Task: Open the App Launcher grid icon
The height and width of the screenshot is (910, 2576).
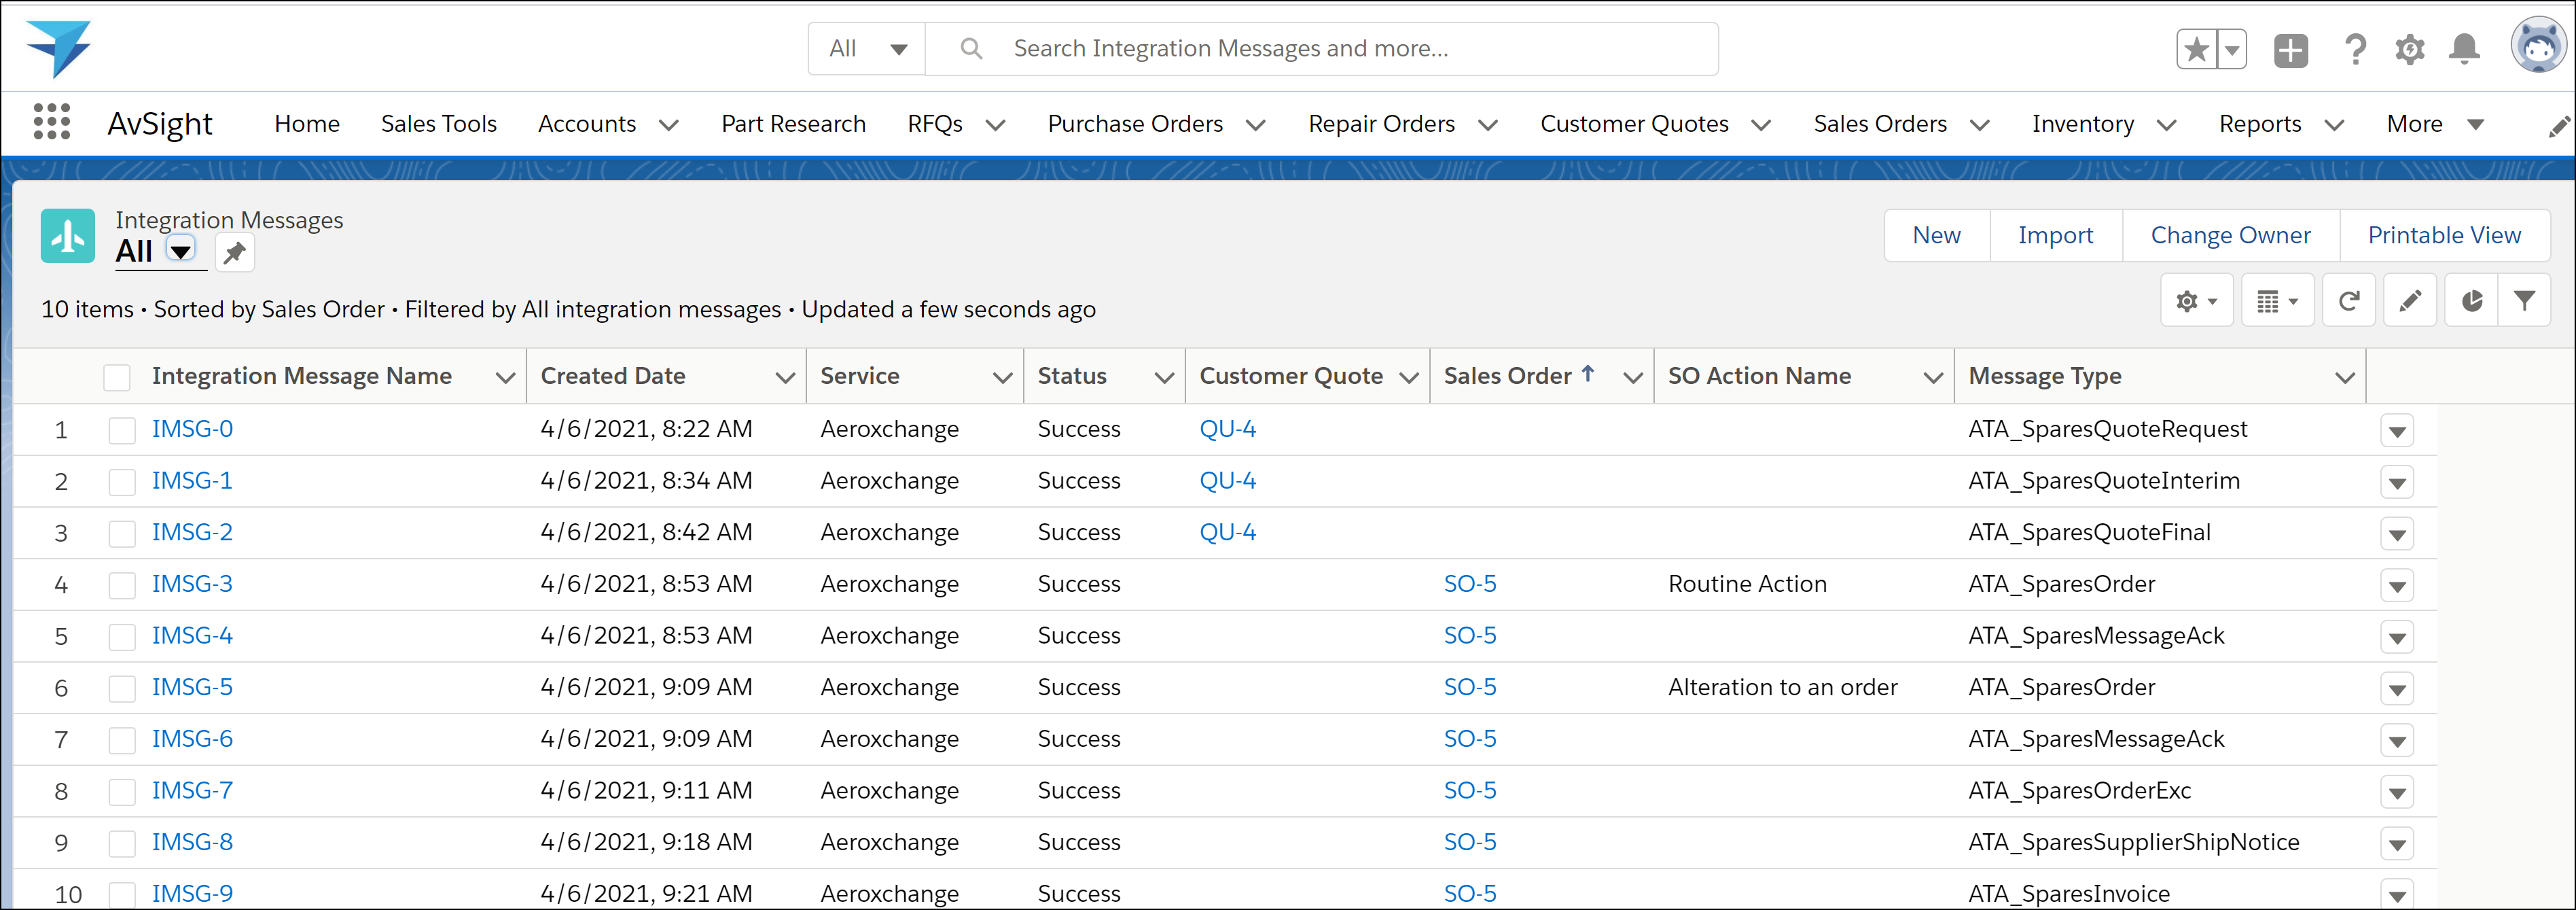Action: coord(52,123)
